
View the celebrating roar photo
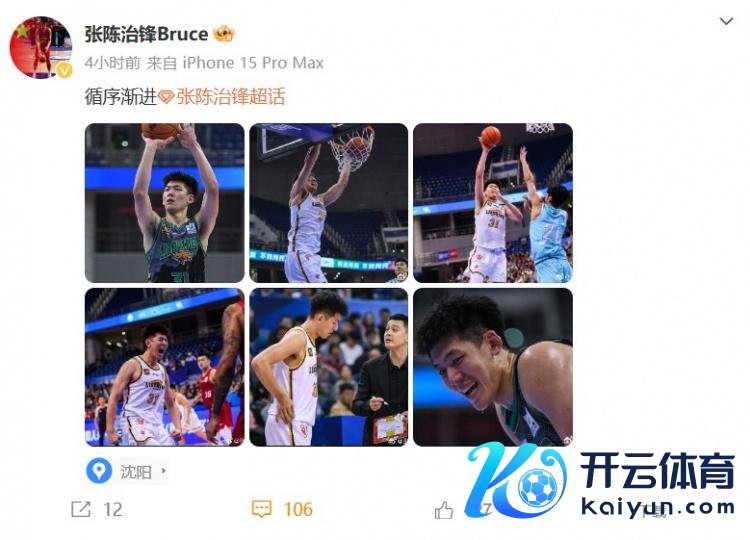(165, 367)
